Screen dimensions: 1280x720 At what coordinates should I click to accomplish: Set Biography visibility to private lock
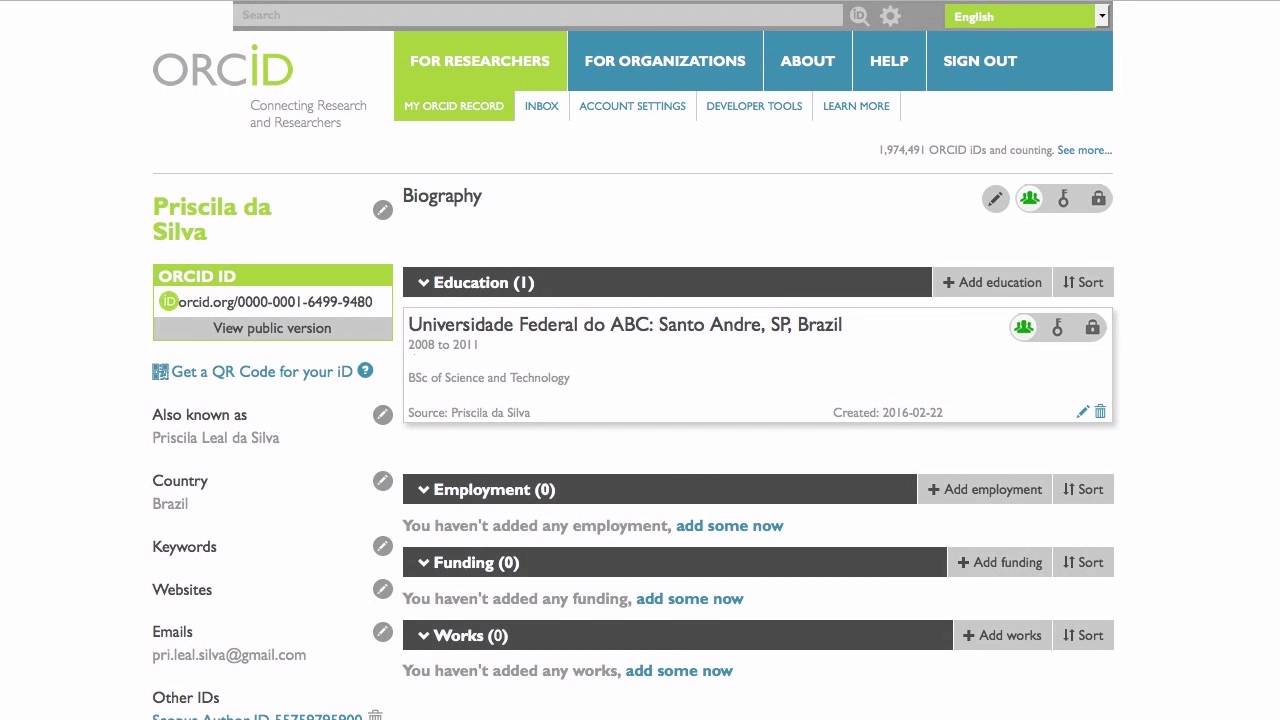pos(1098,199)
